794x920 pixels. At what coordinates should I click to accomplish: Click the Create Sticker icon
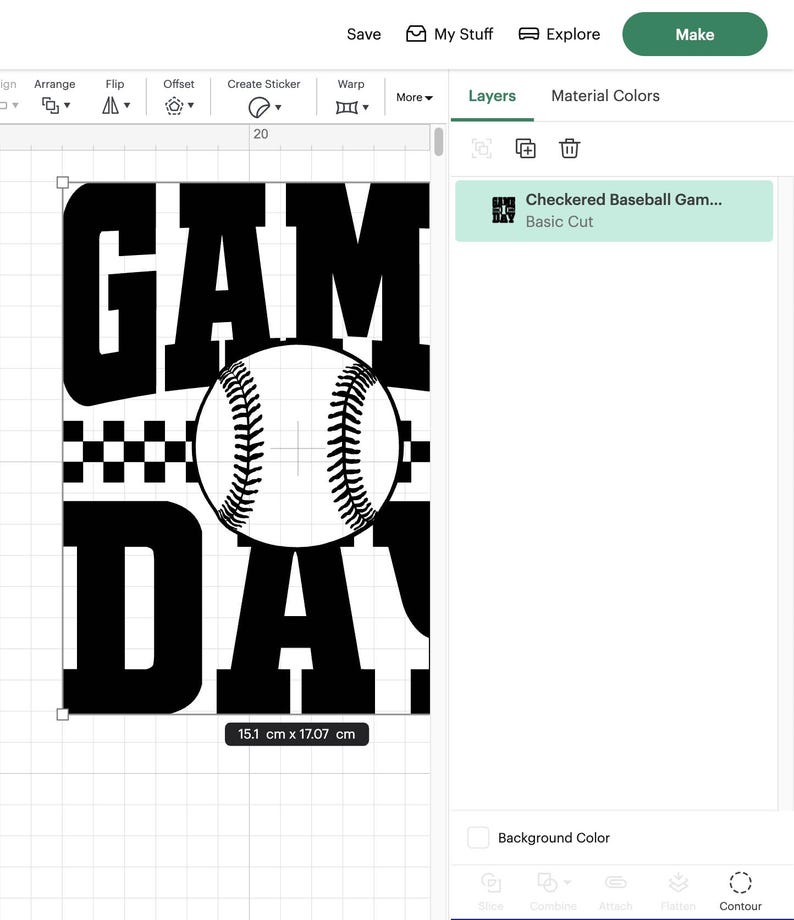click(259, 107)
